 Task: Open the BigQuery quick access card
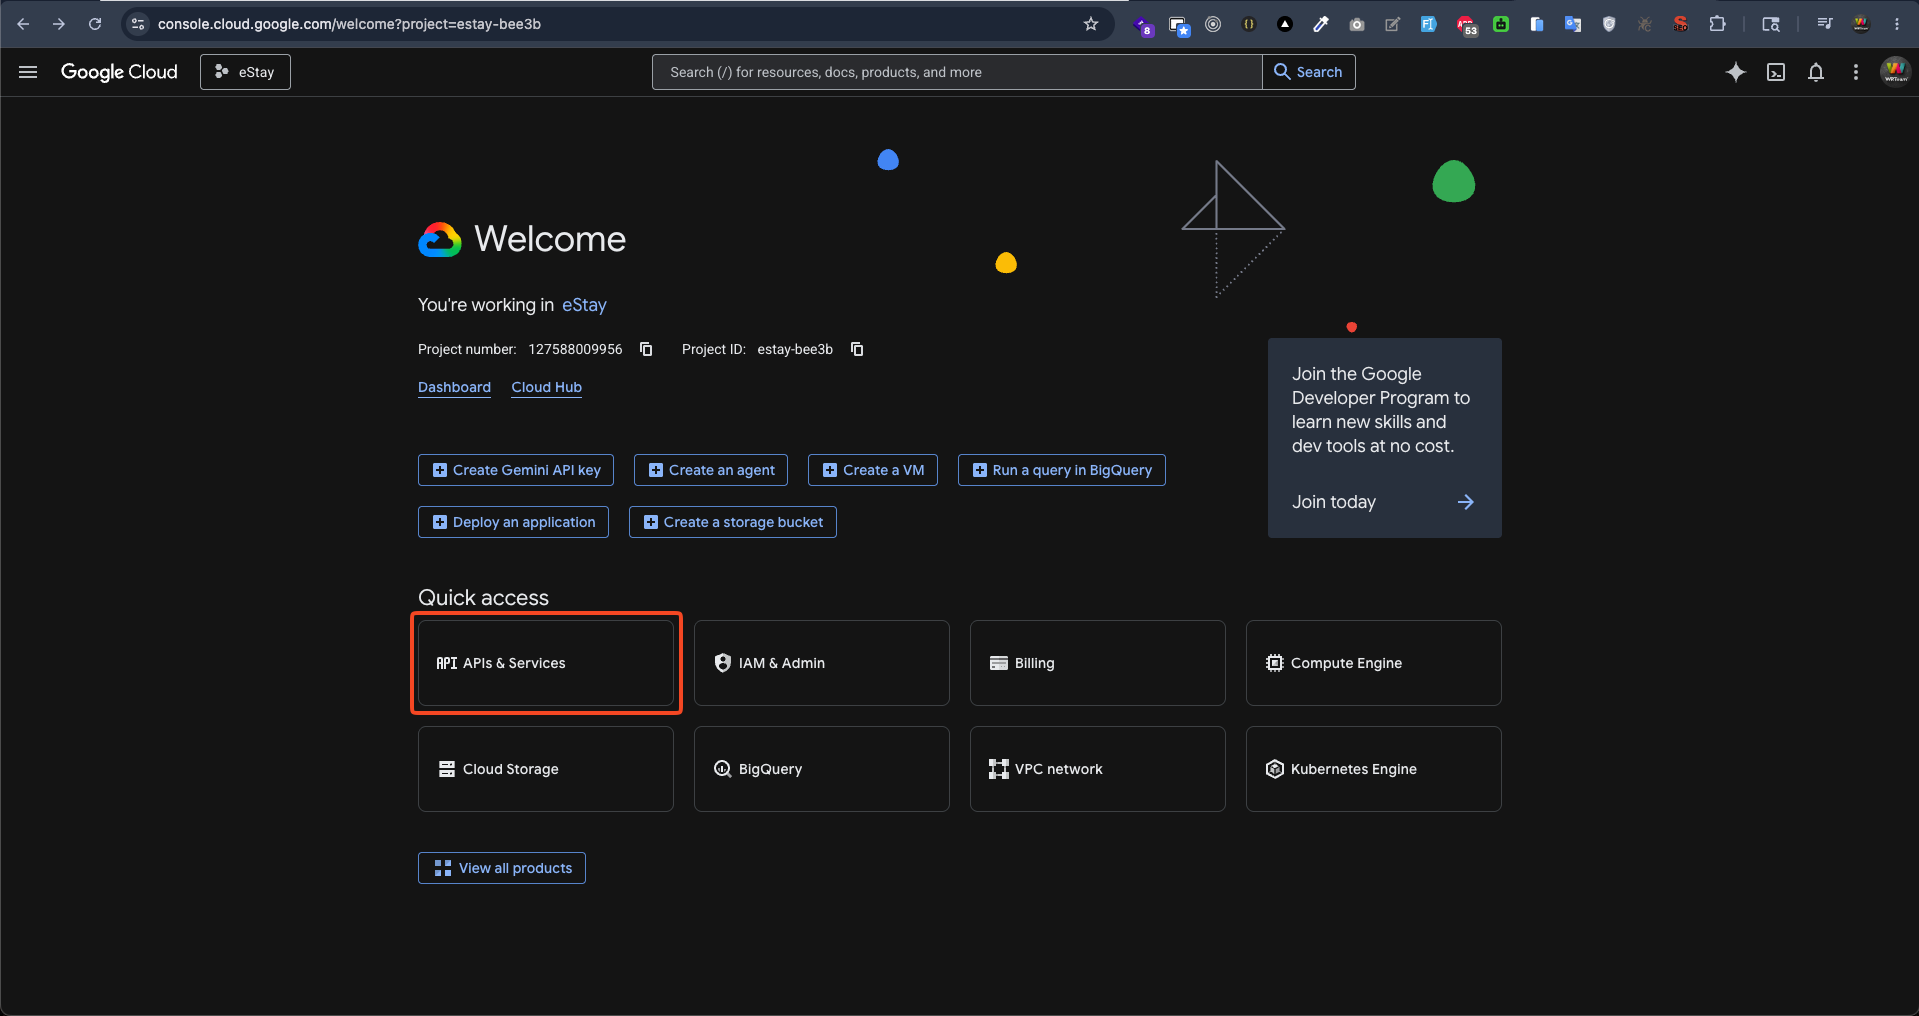coord(822,769)
